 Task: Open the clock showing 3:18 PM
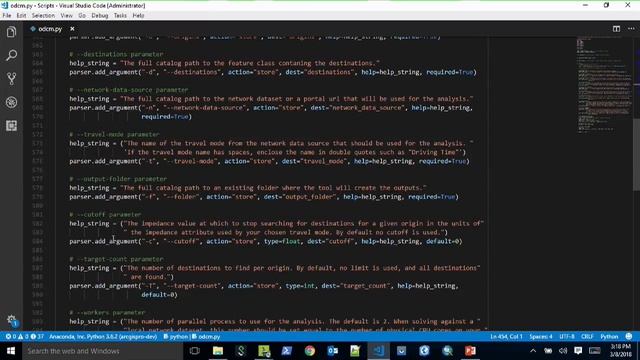pos(621,351)
